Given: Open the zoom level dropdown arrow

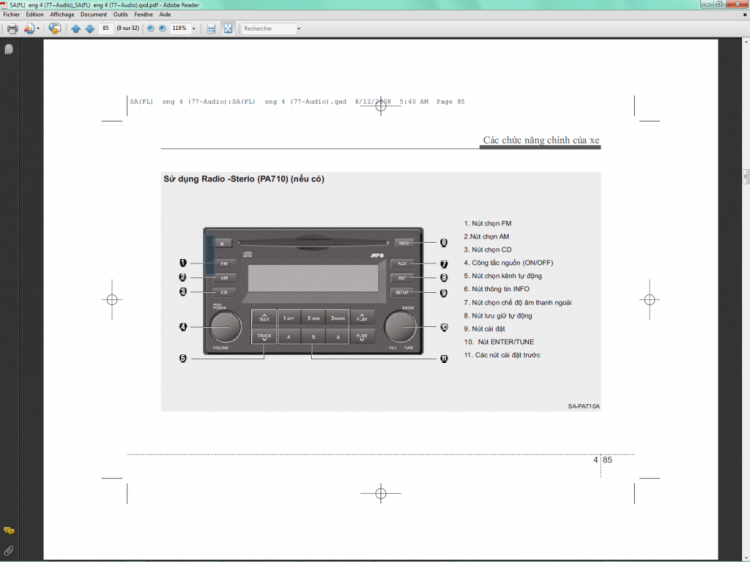Looking at the screenshot, I should 194,29.
